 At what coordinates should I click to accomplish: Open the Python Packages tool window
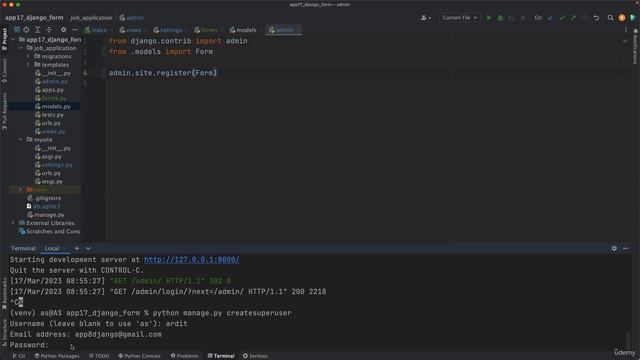(x=57, y=356)
